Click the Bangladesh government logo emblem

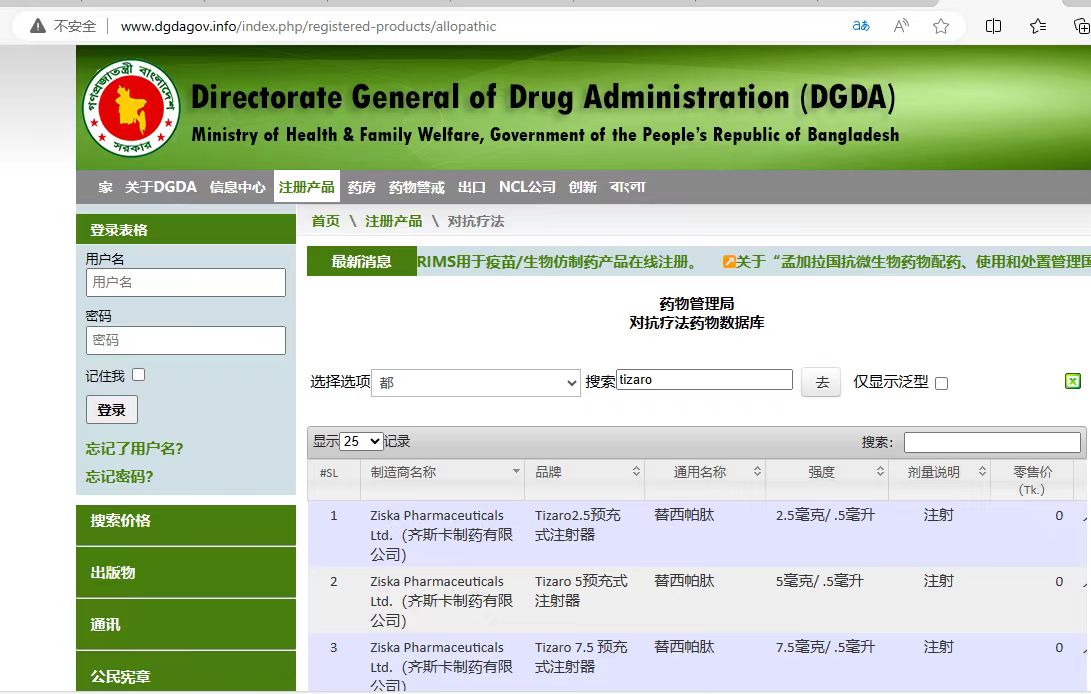coord(131,108)
